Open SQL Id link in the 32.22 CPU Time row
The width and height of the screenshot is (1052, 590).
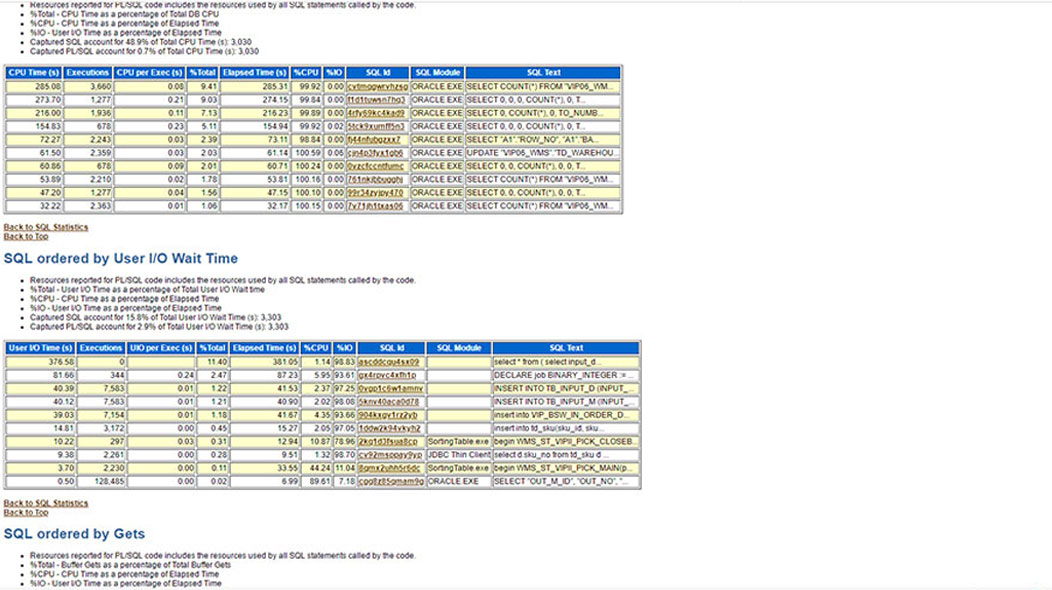pyautogui.click(x=376, y=206)
